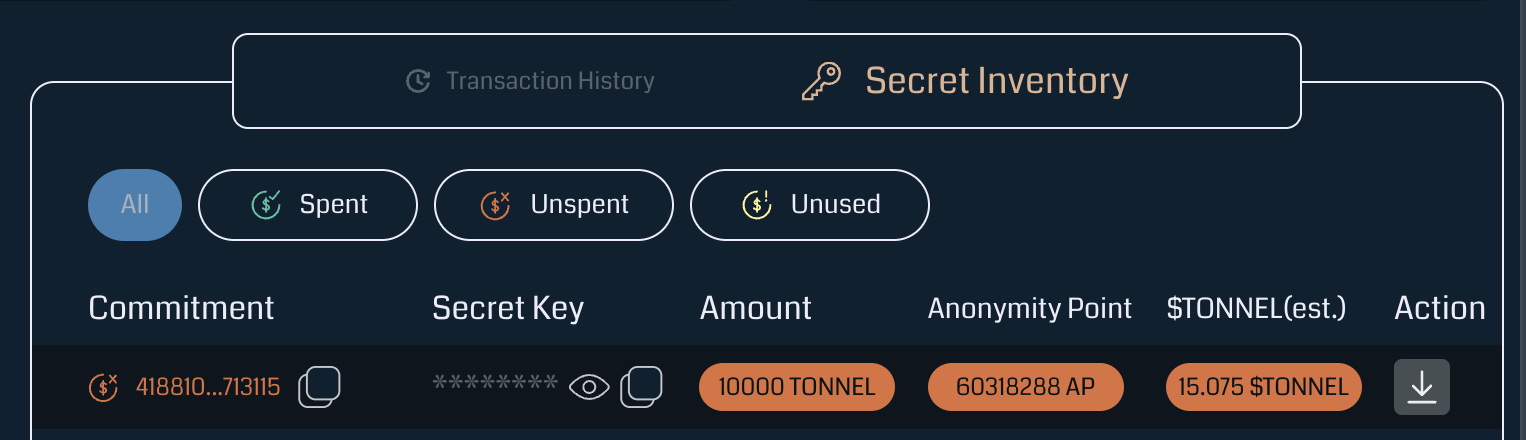
Task: Click the 60318288 AP badge
Action: tap(1026, 387)
